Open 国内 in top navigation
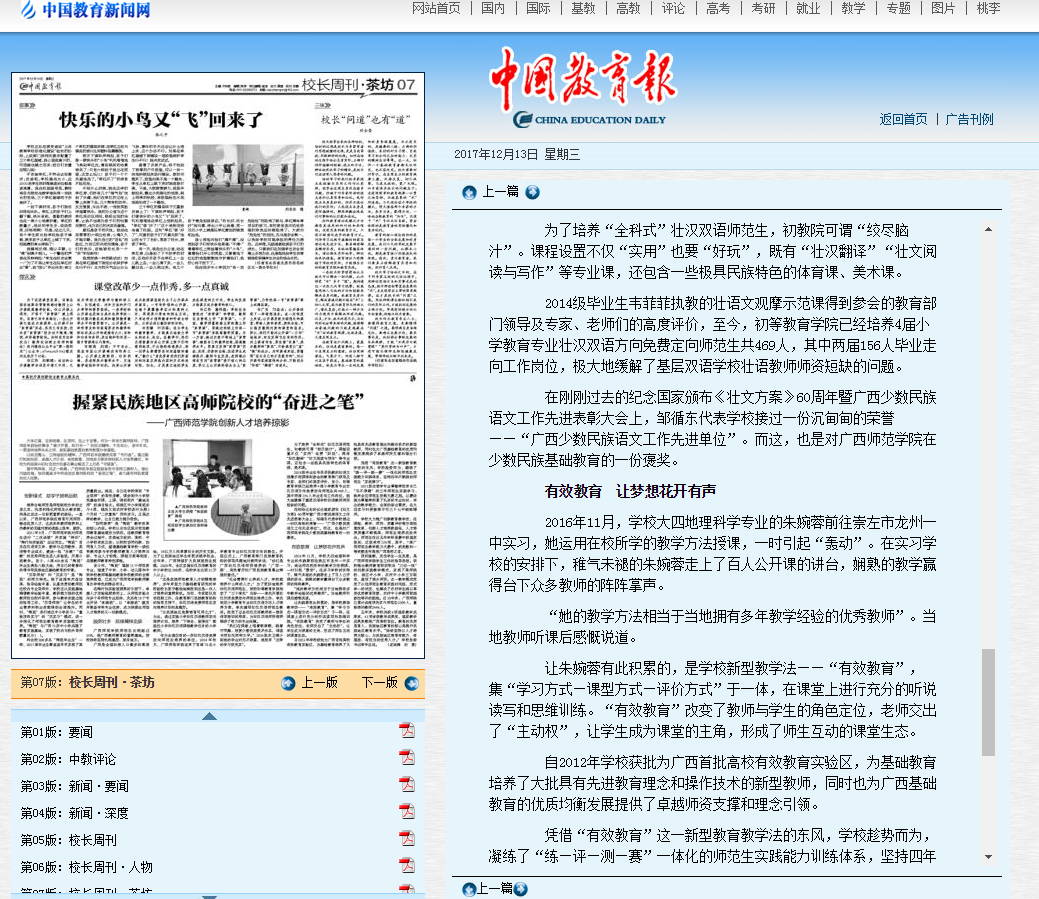Image resolution: width=1039 pixels, height=899 pixels. click(493, 9)
